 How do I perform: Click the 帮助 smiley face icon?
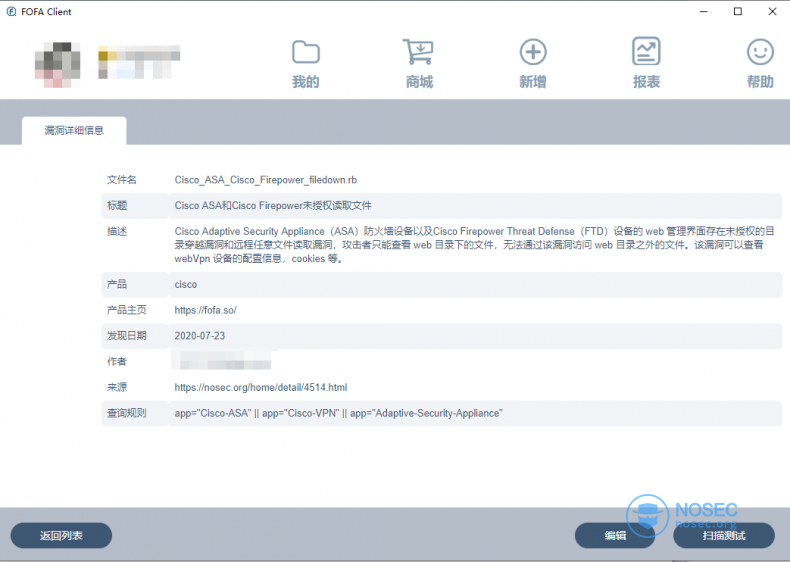(760, 52)
